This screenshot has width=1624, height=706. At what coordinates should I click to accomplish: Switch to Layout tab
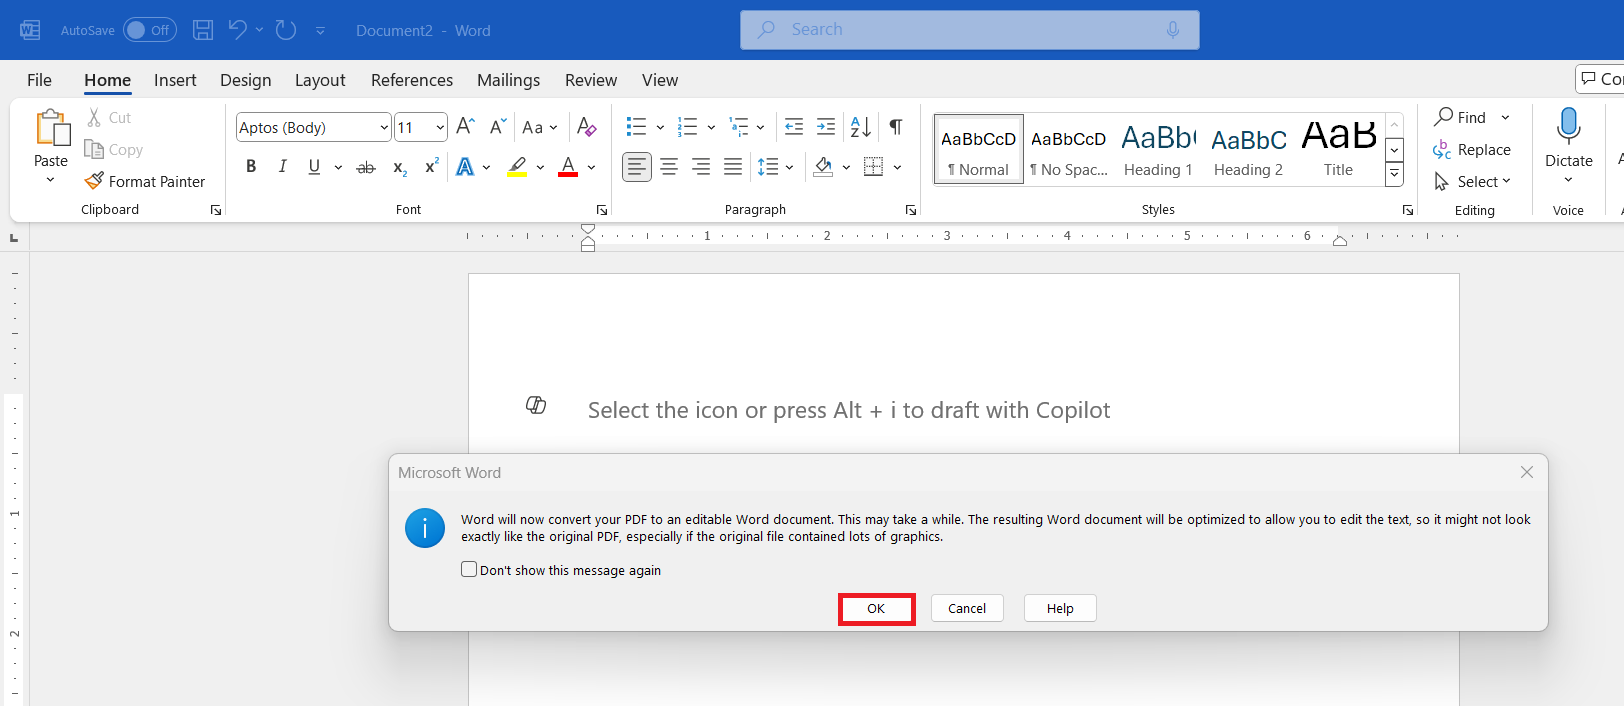(320, 80)
